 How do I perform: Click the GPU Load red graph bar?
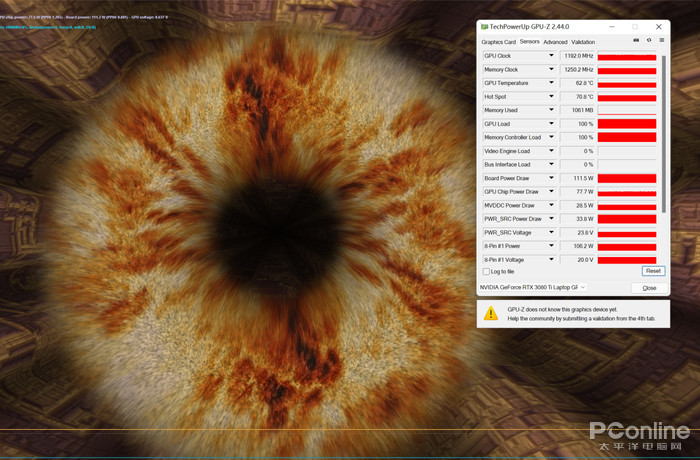coord(627,124)
